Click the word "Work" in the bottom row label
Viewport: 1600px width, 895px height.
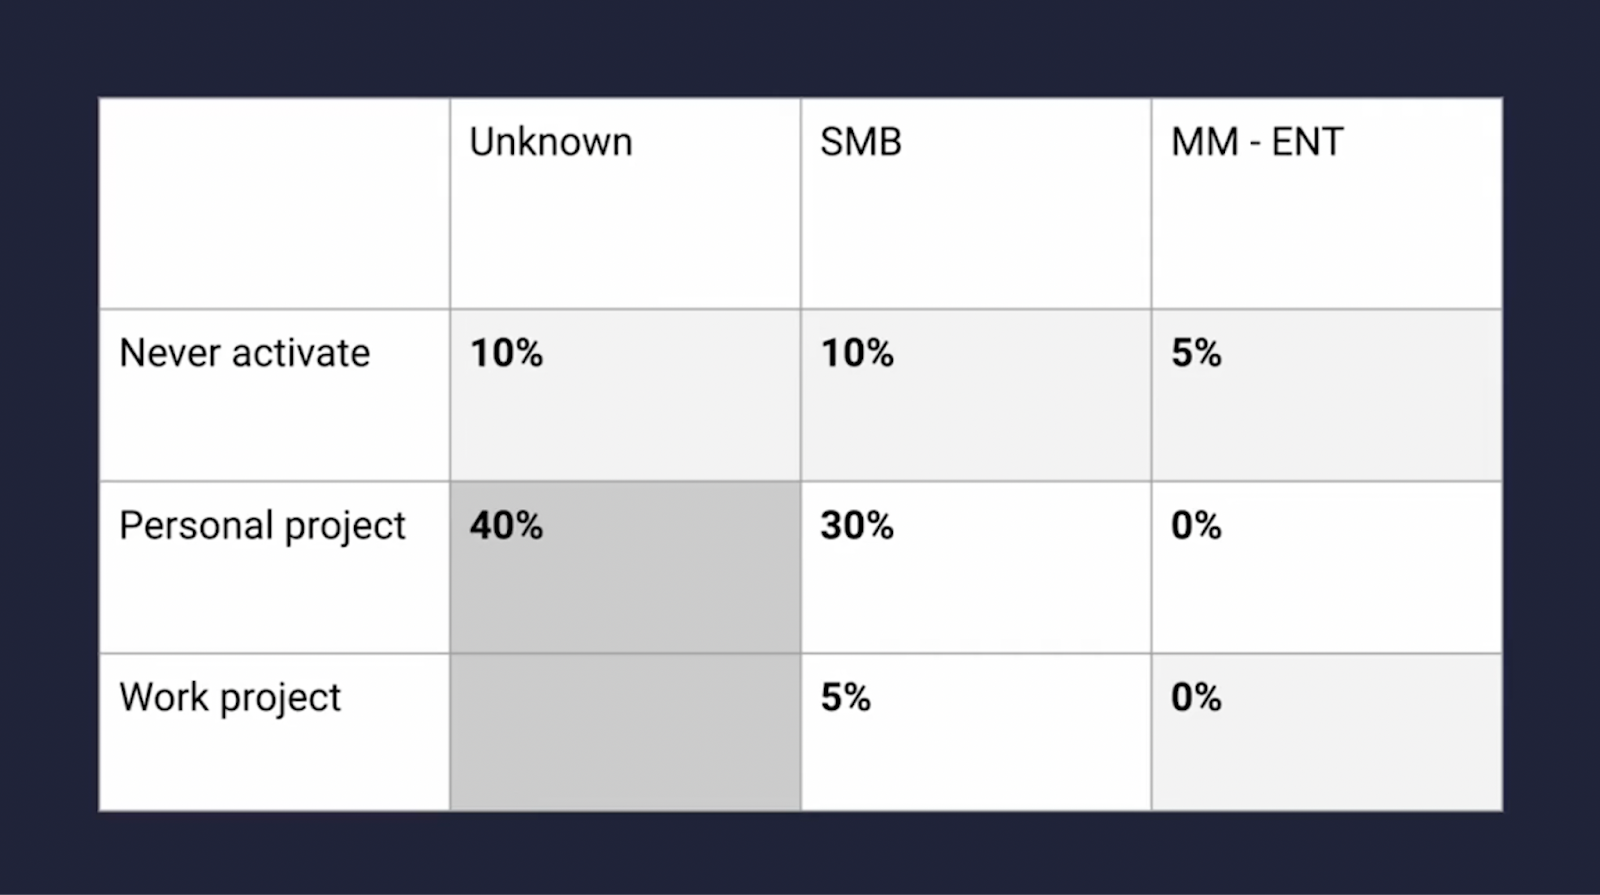(164, 698)
